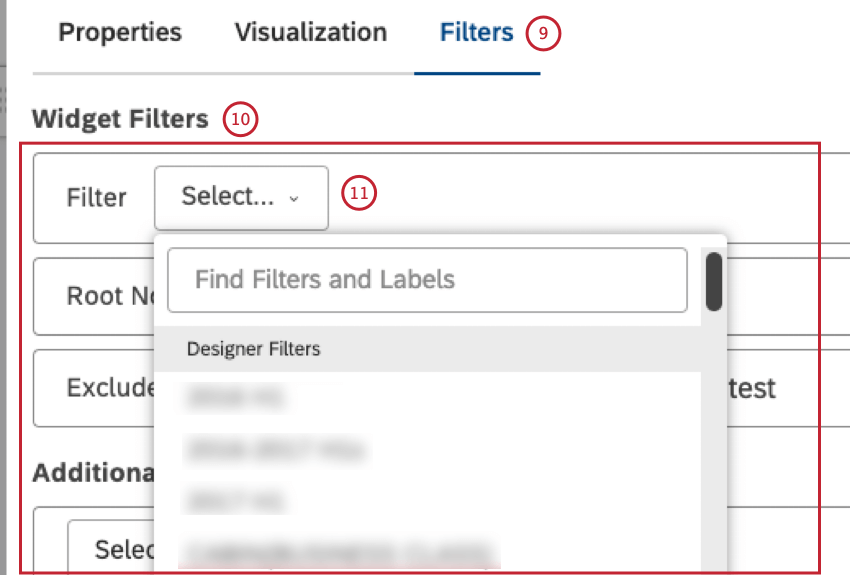The width and height of the screenshot is (850, 575).
Task: Choose the second blurred filter option
Action: point(275,450)
